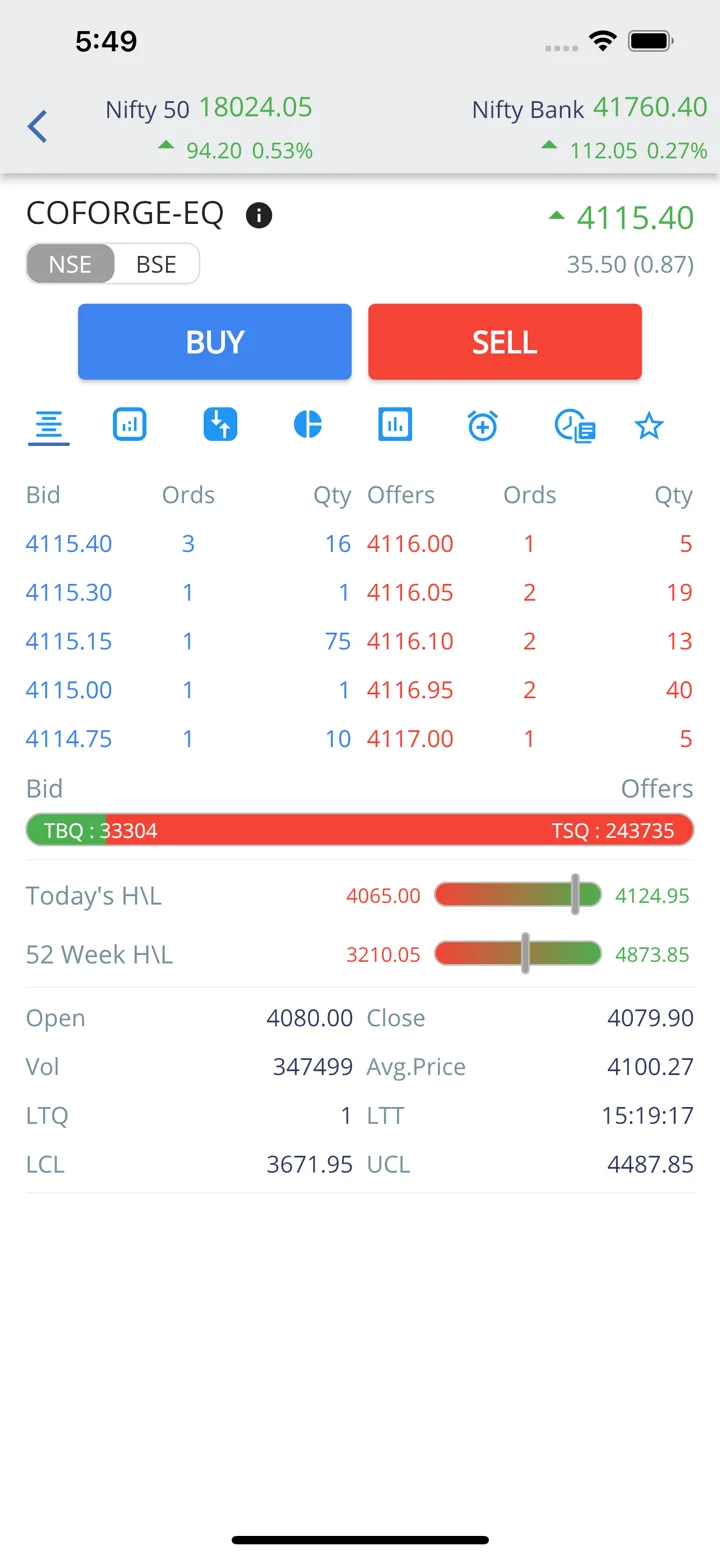Open the pie chart icon tab

[308, 425]
